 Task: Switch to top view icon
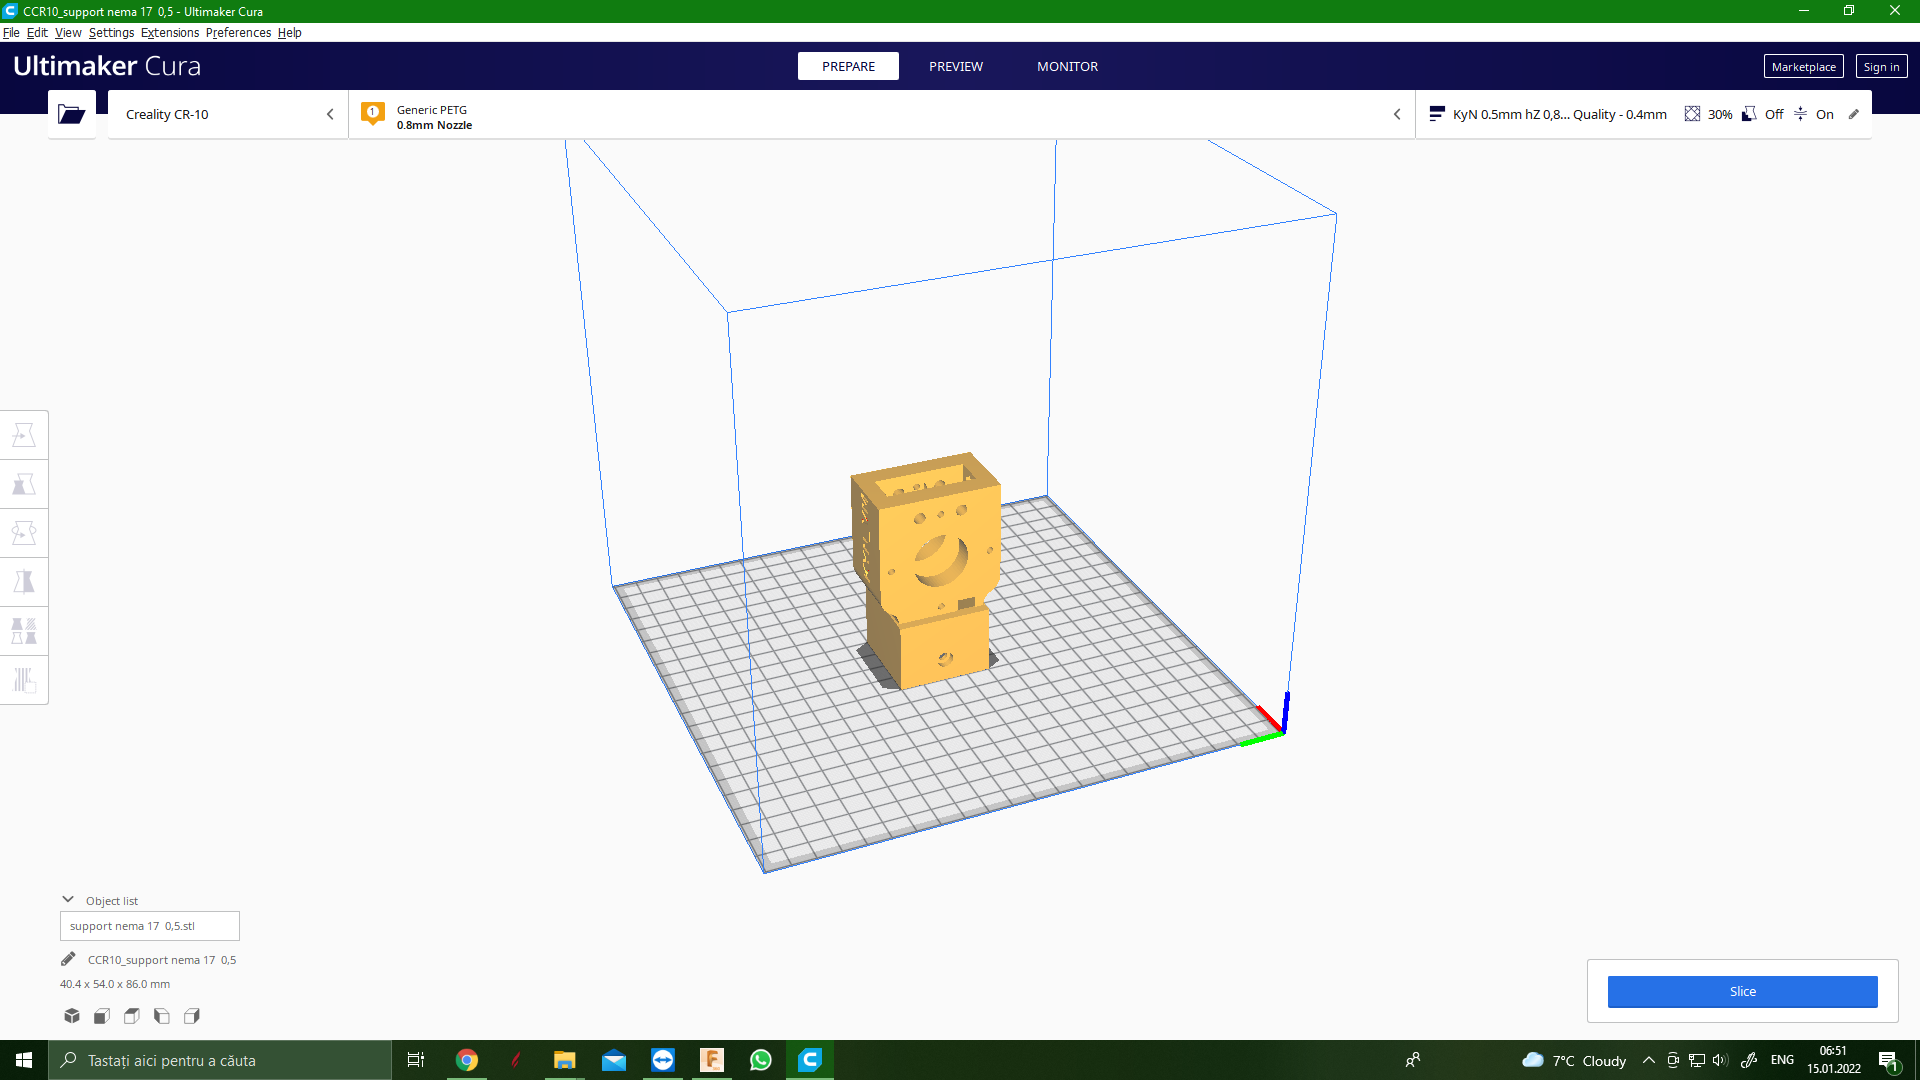tap(132, 1016)
